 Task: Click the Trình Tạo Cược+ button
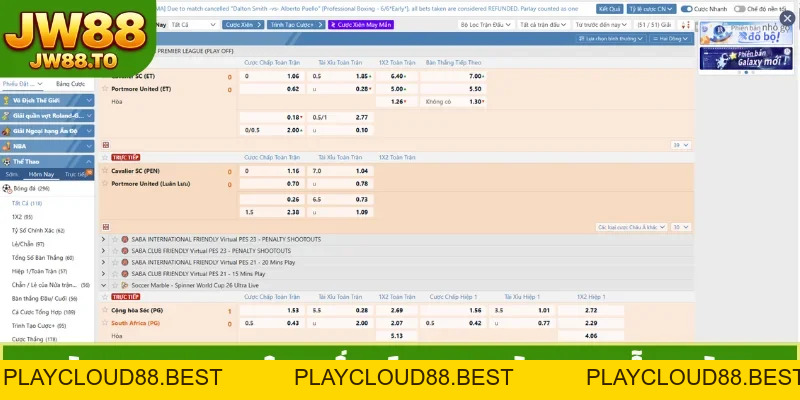pyautogui.click(x=296, y=24)
